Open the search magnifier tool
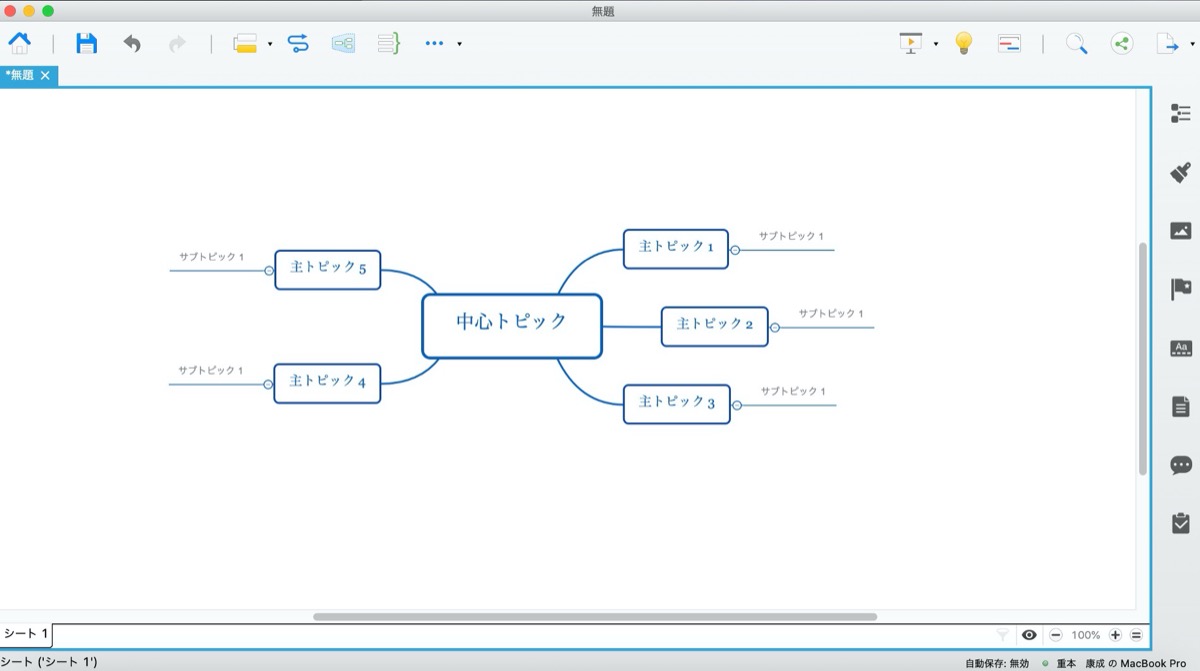1200x671 pixels. point(1076,43)
